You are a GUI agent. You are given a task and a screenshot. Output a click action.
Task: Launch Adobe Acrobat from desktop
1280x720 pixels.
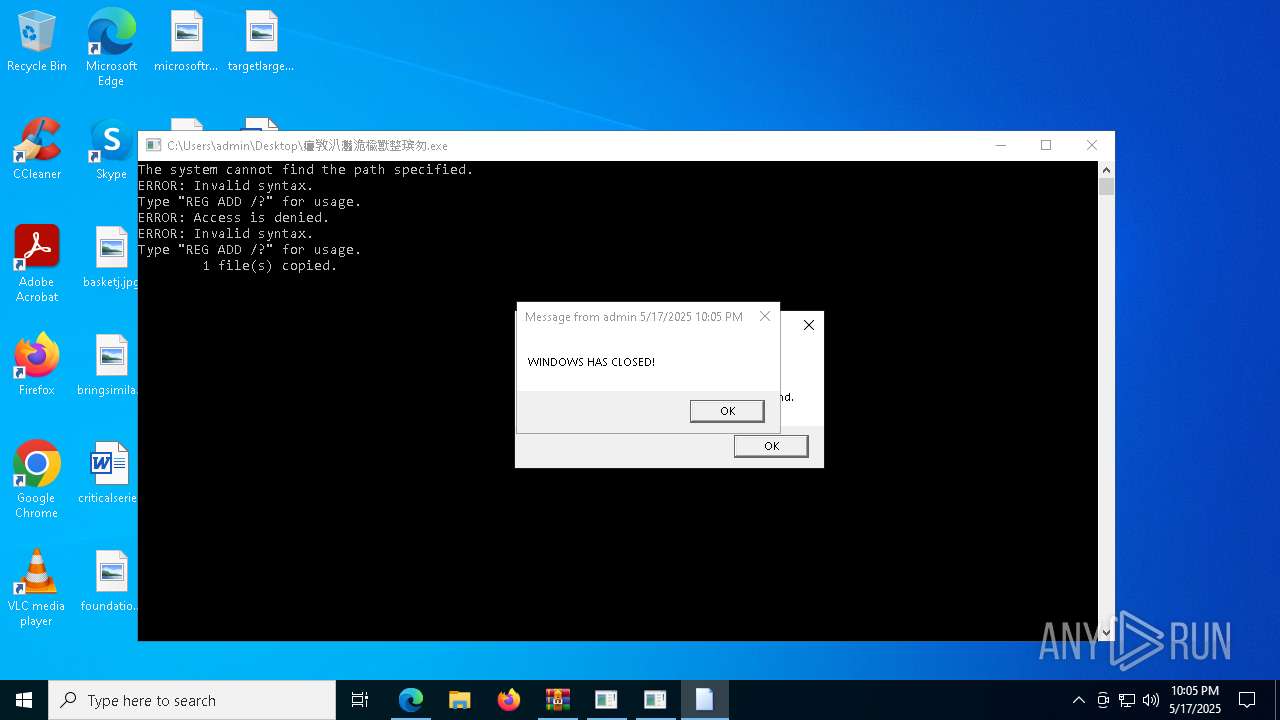tap(37, 264)
